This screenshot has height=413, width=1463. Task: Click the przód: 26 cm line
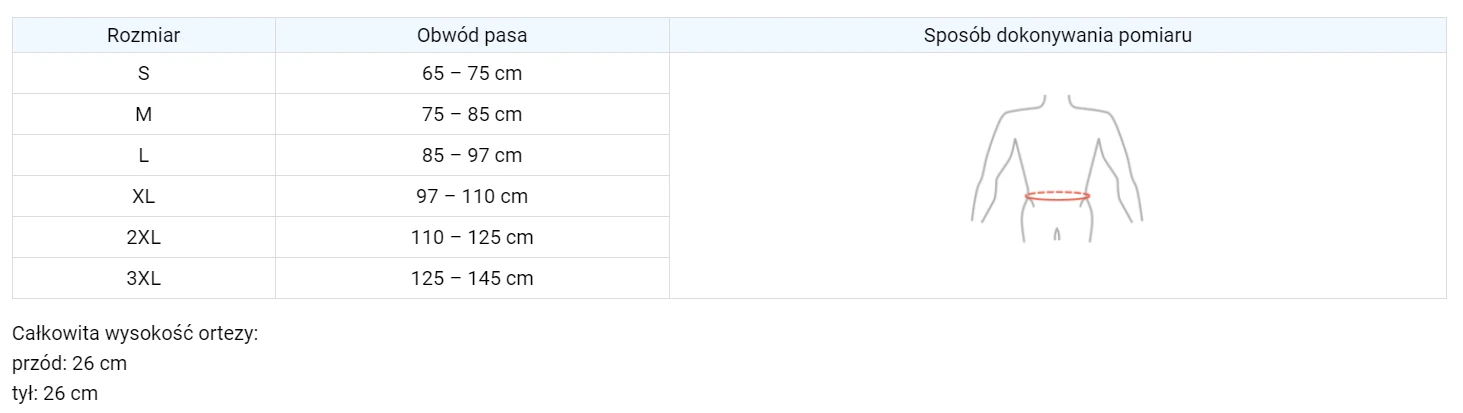(x=69, y=363)
